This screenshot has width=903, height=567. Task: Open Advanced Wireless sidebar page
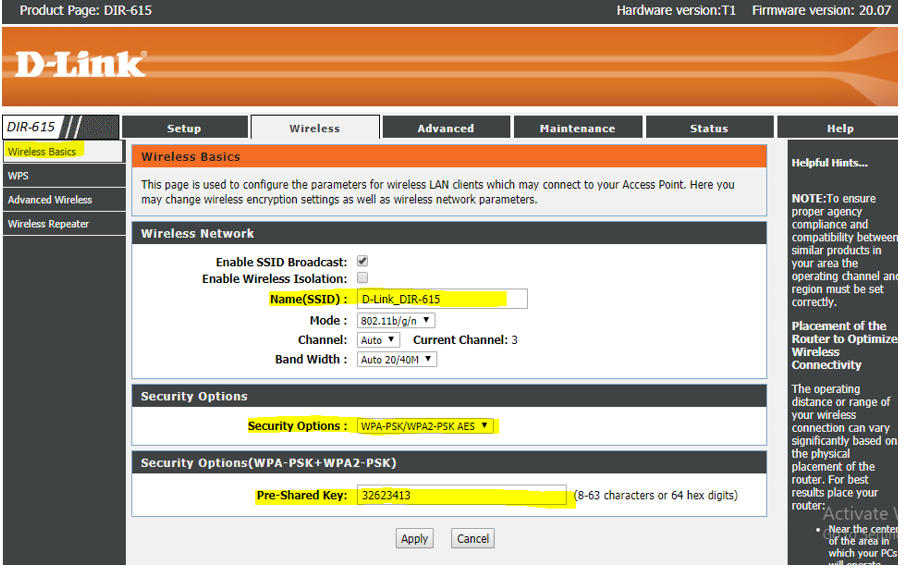tap(63, 200)
